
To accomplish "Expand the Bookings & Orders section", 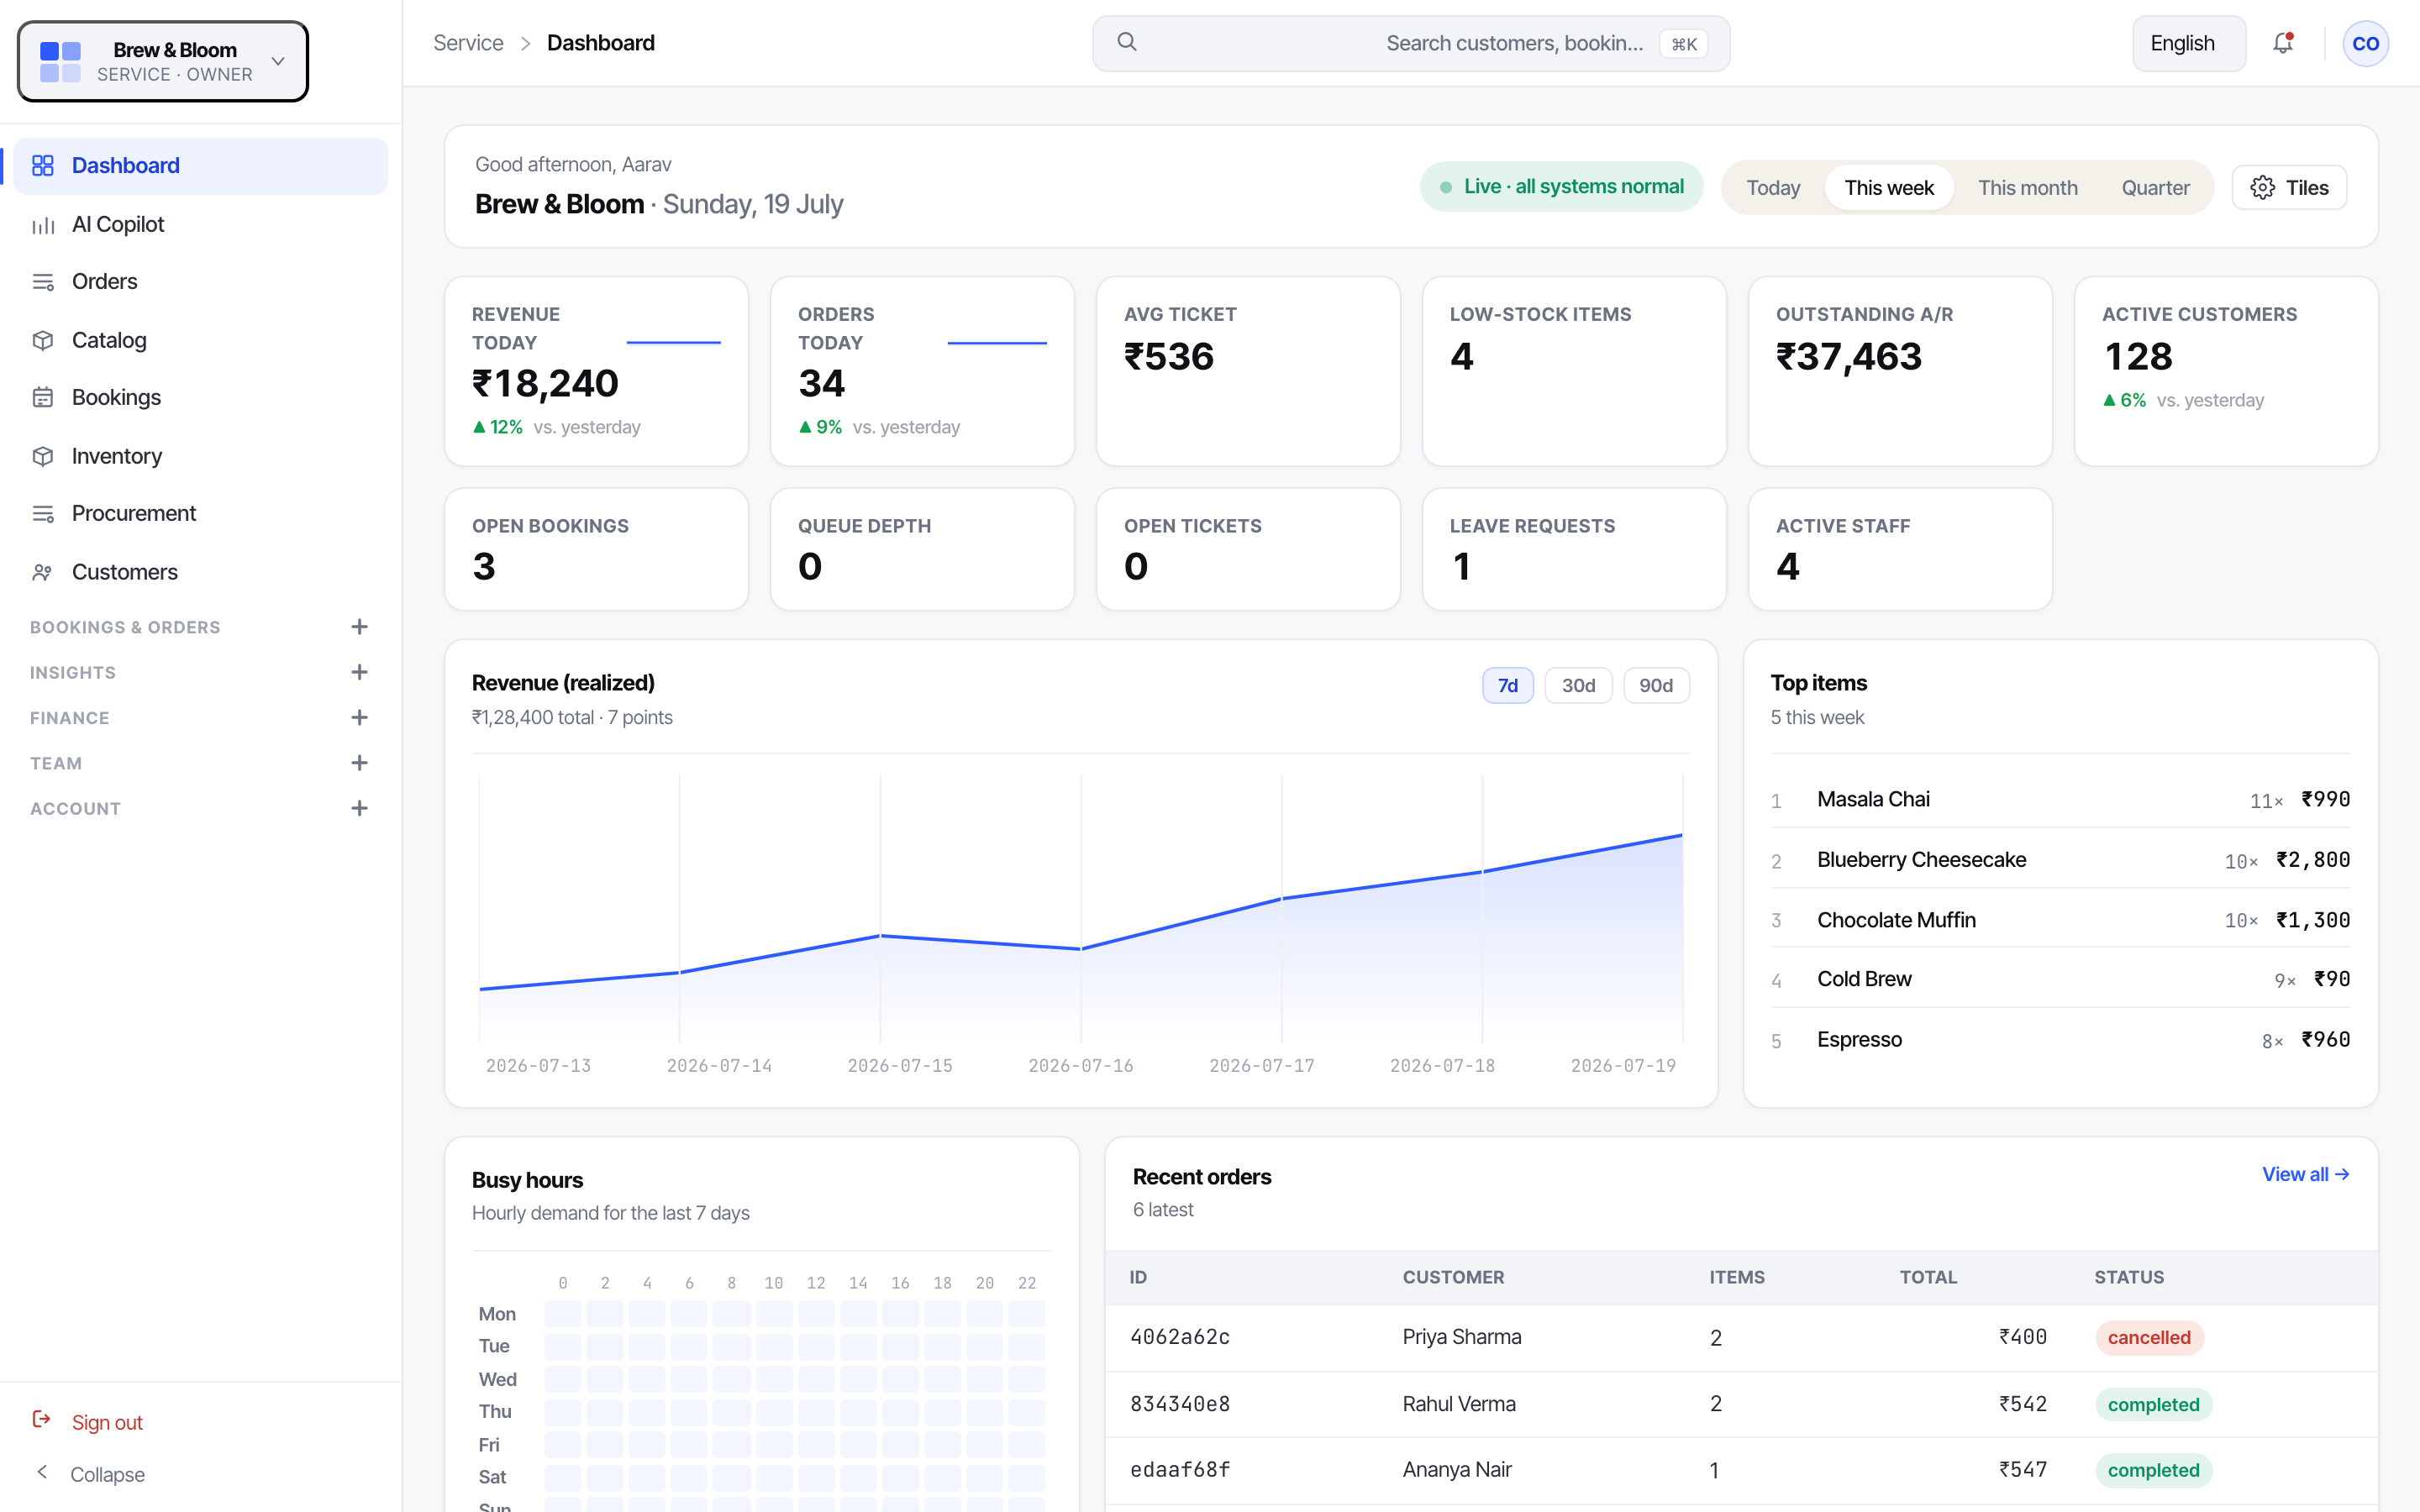I will (x=359, y=627).
